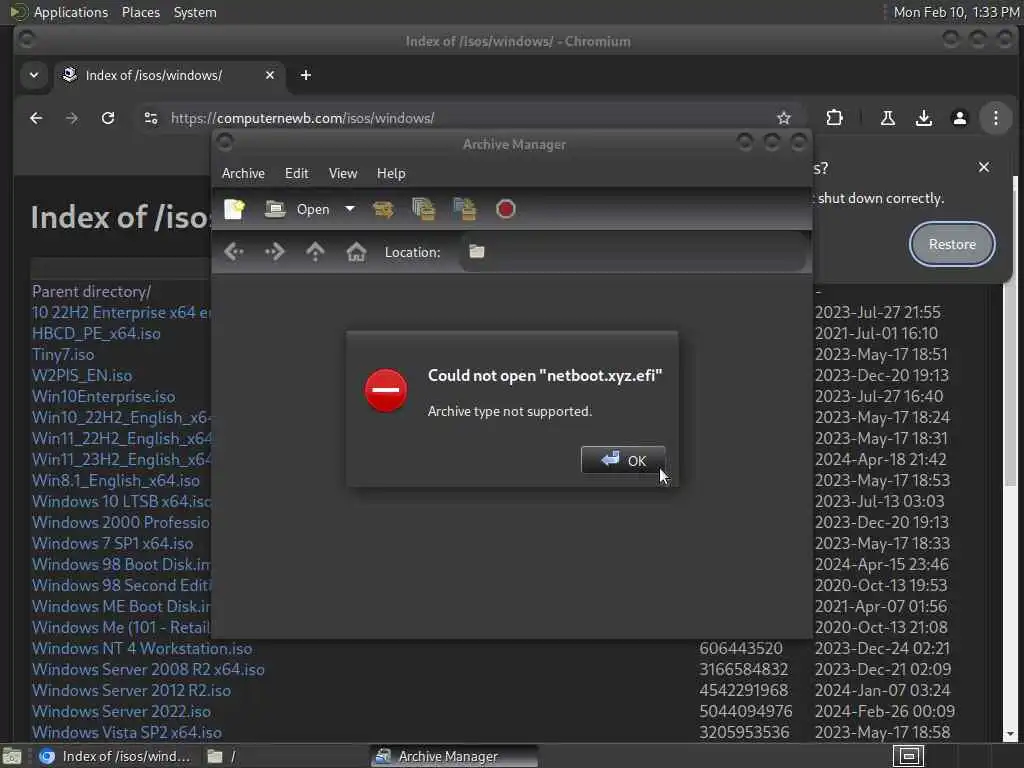Click the Location input field

632,252
